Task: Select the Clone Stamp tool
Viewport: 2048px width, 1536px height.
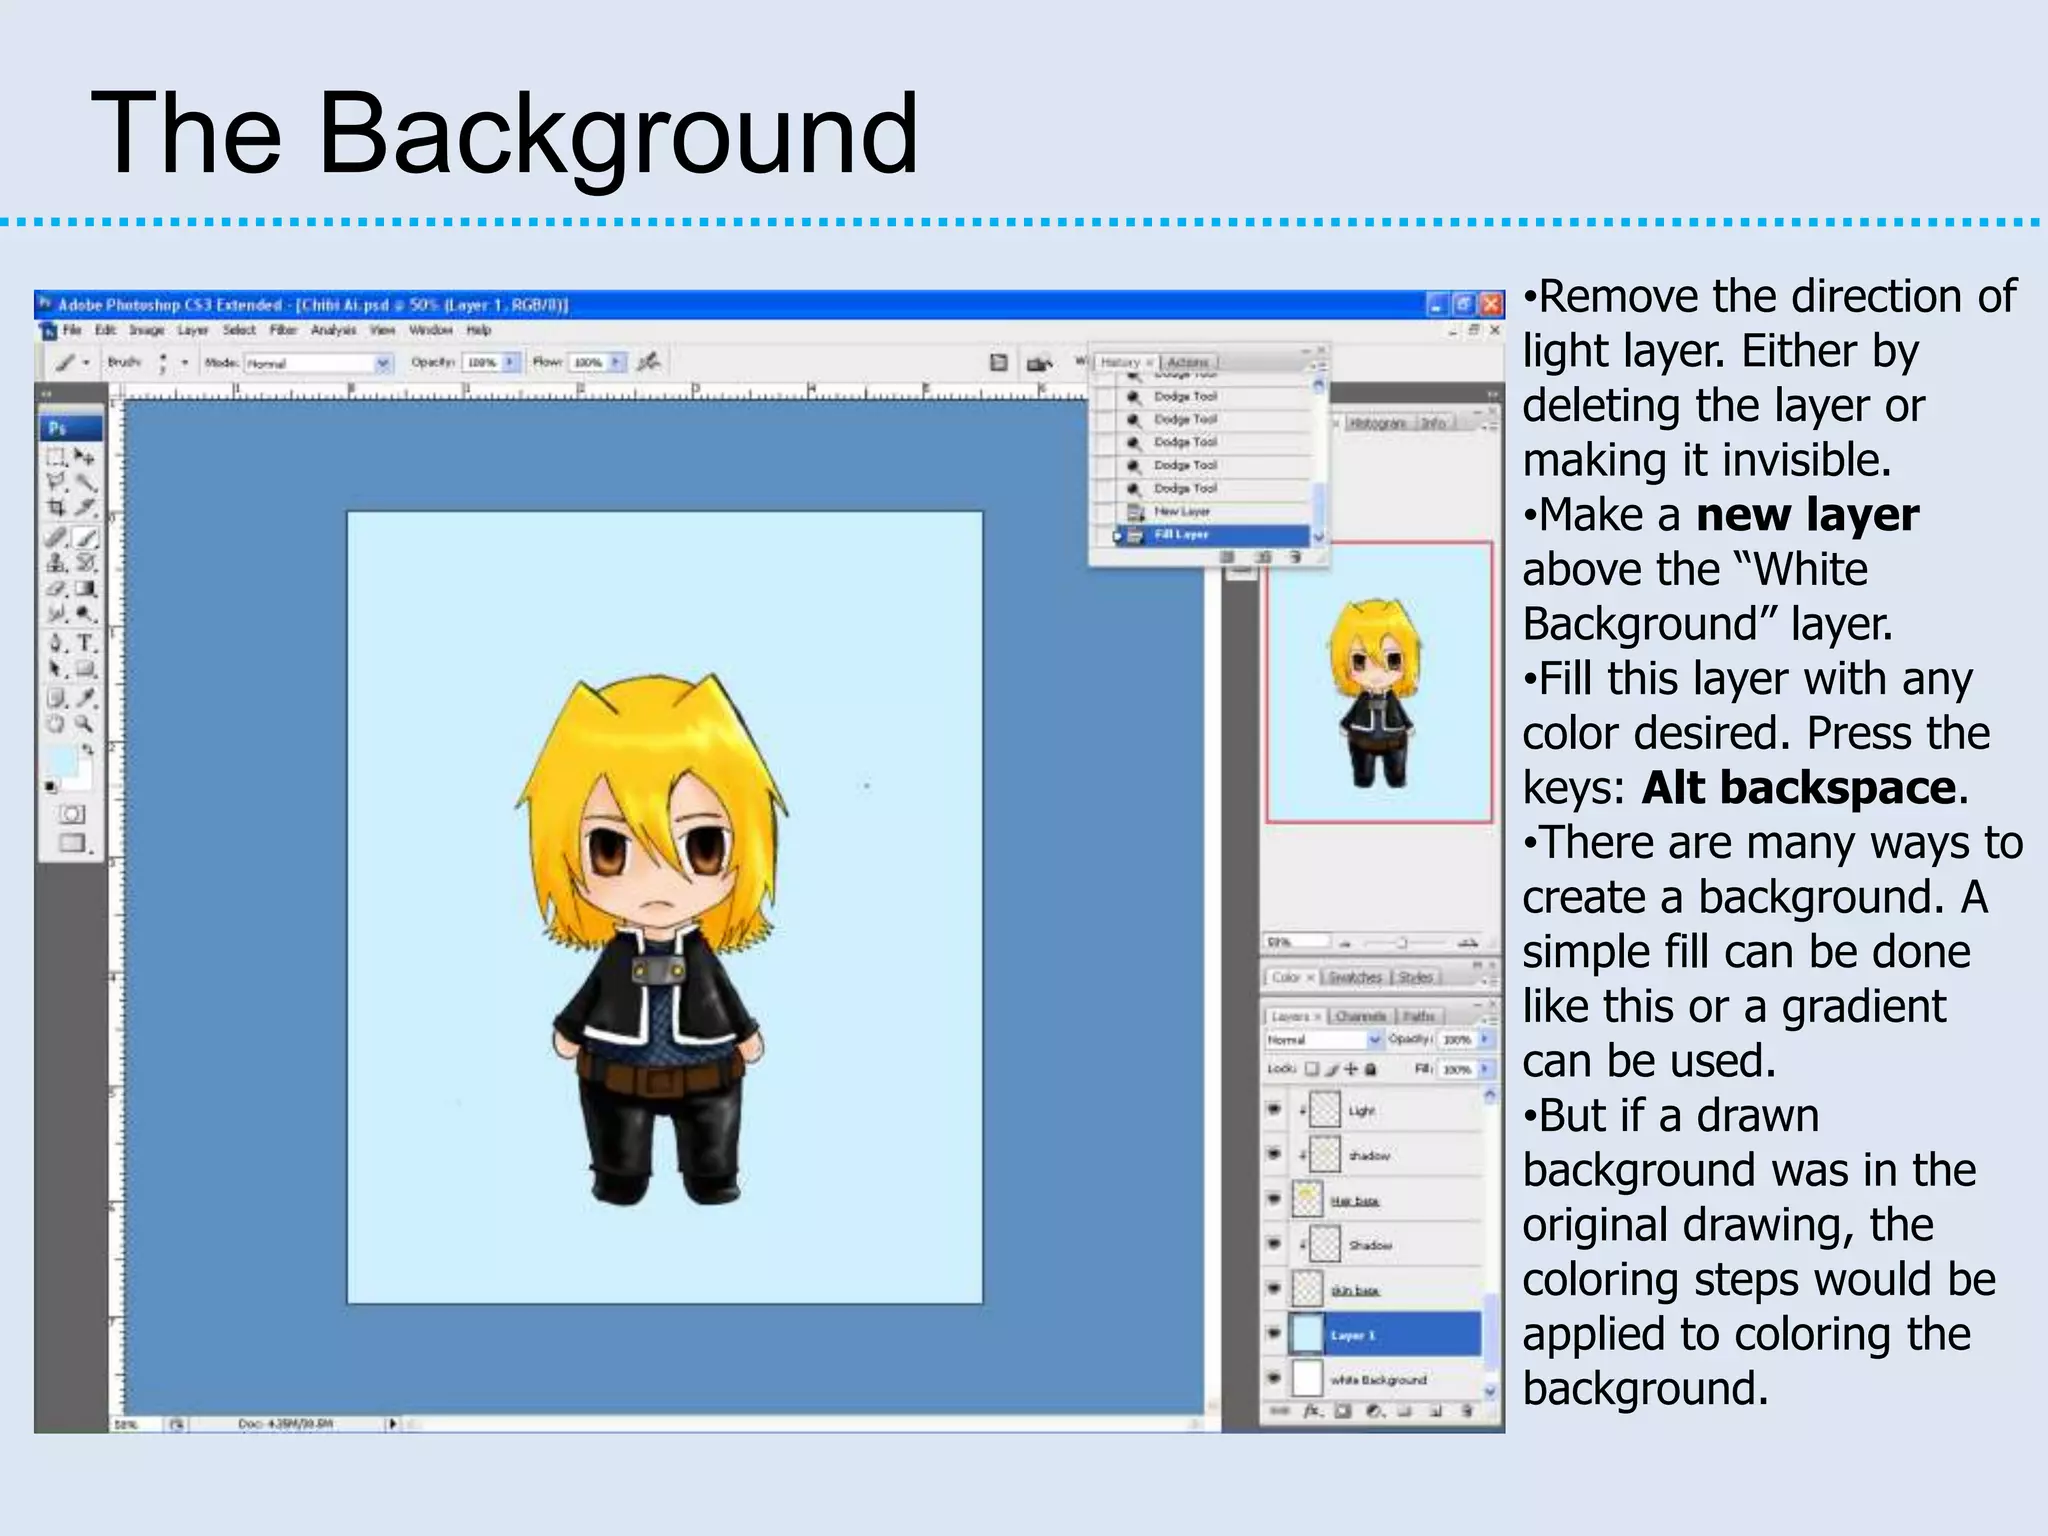Action: click(x=56, y=563)
